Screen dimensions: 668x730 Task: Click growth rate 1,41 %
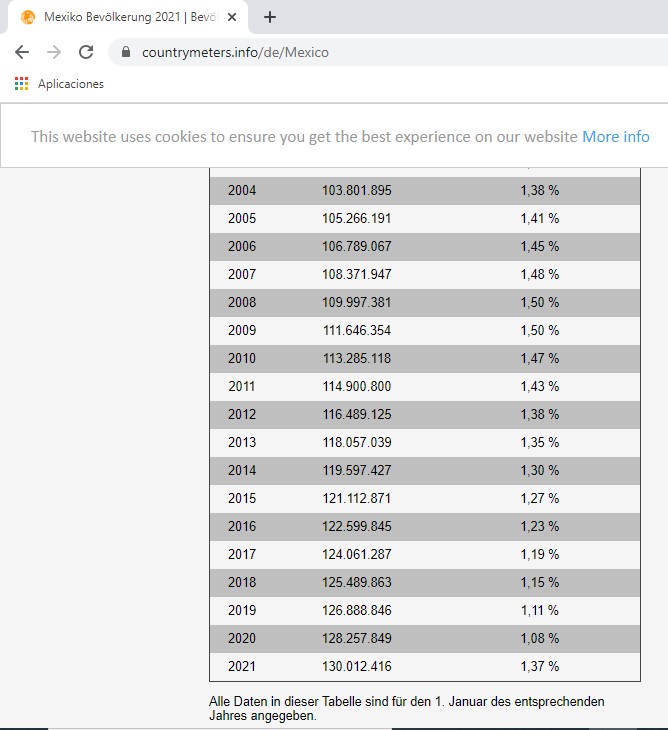tap(540, 218)
